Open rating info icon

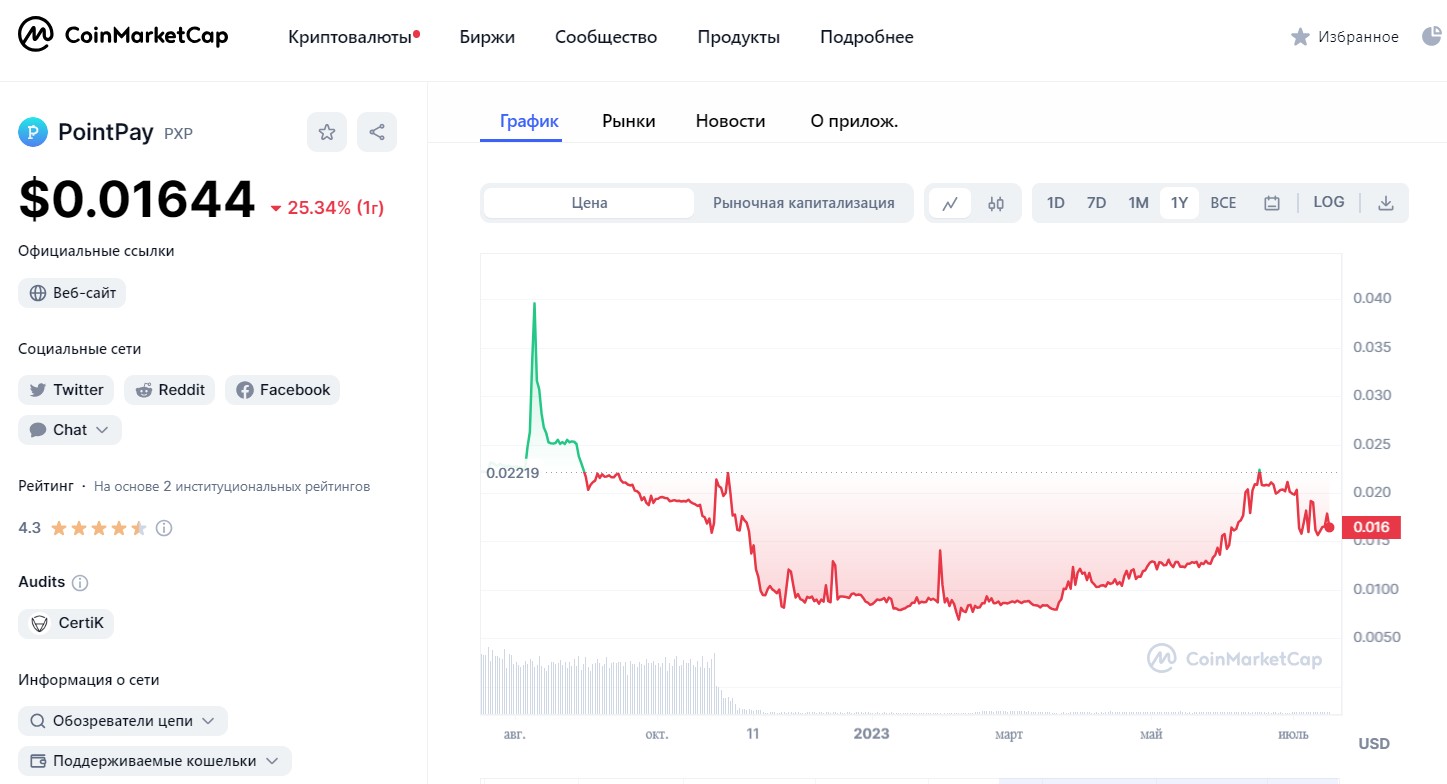(x=164, y=528)
